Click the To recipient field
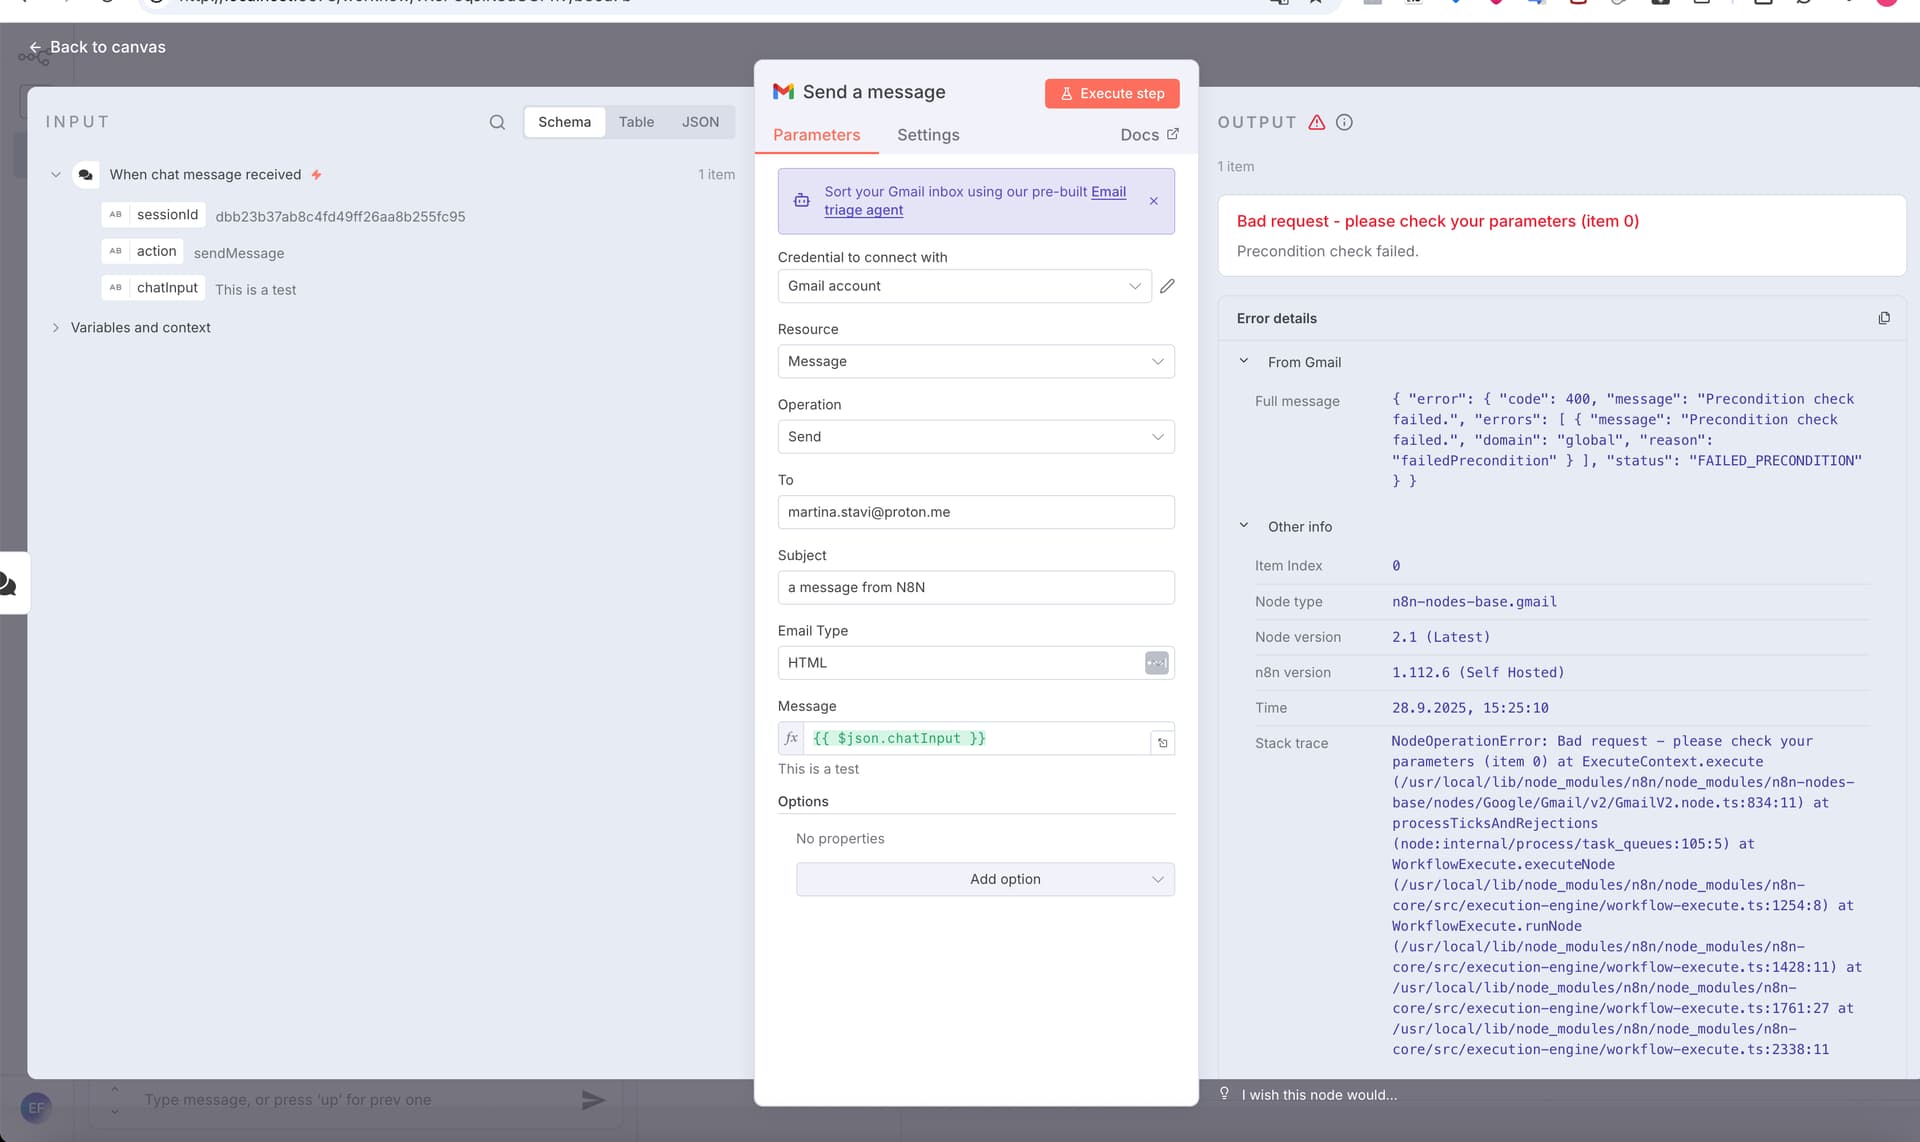Image resolution: width=1920 pixels, height=1142 pixels. point(976,512)
